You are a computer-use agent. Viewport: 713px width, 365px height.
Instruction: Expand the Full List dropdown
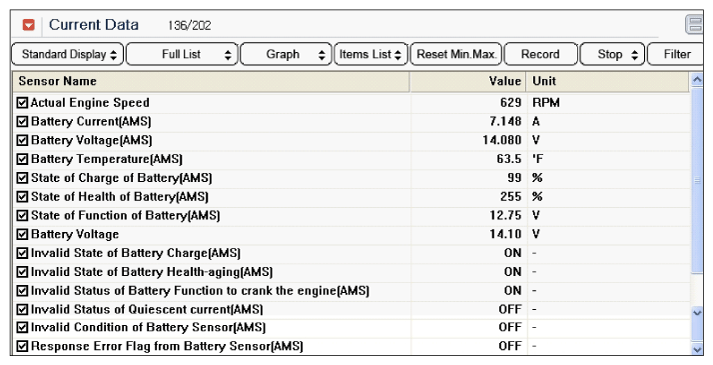click(x=182, y=55)
